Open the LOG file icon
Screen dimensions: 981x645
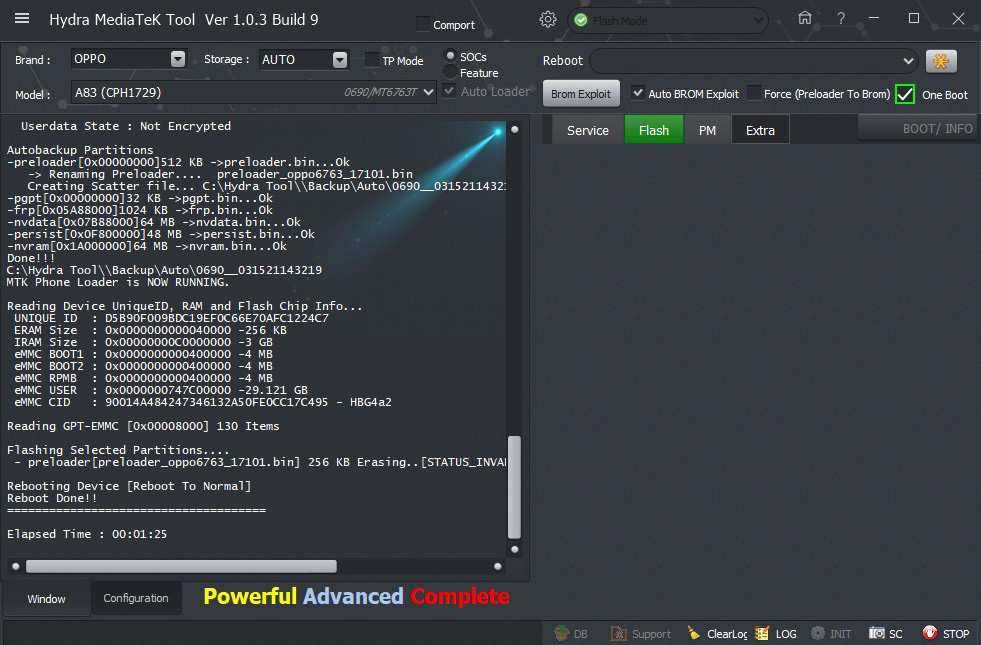[776, 633]
